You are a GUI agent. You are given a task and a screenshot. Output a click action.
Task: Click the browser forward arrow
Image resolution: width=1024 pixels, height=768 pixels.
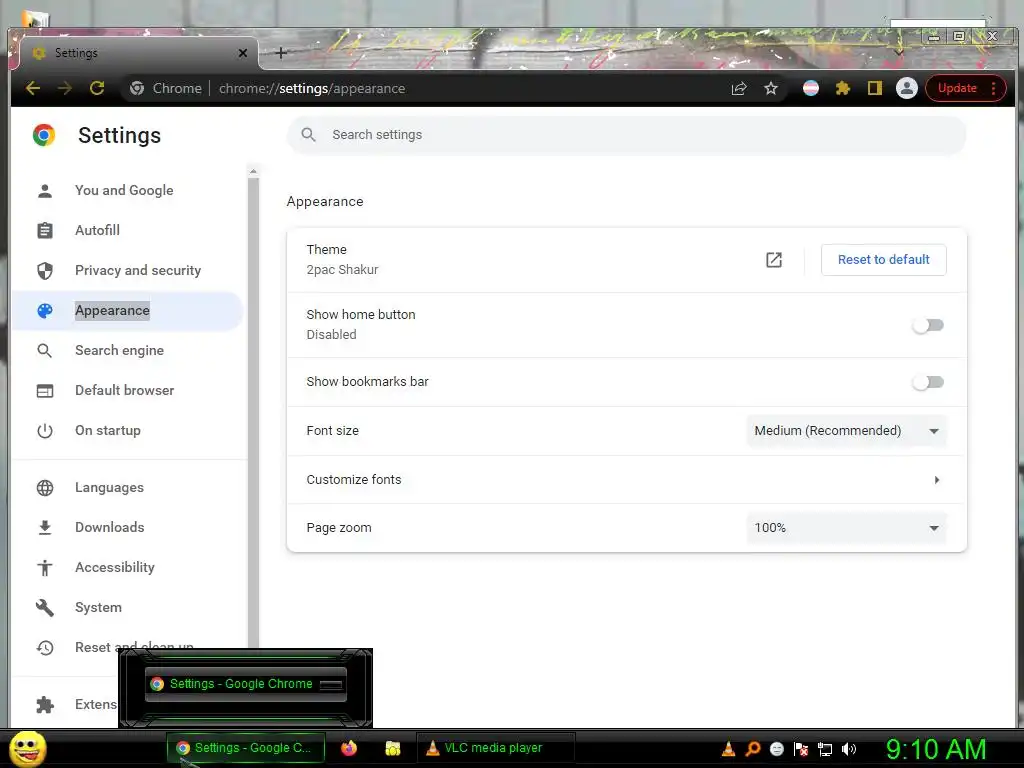(65, 88)
